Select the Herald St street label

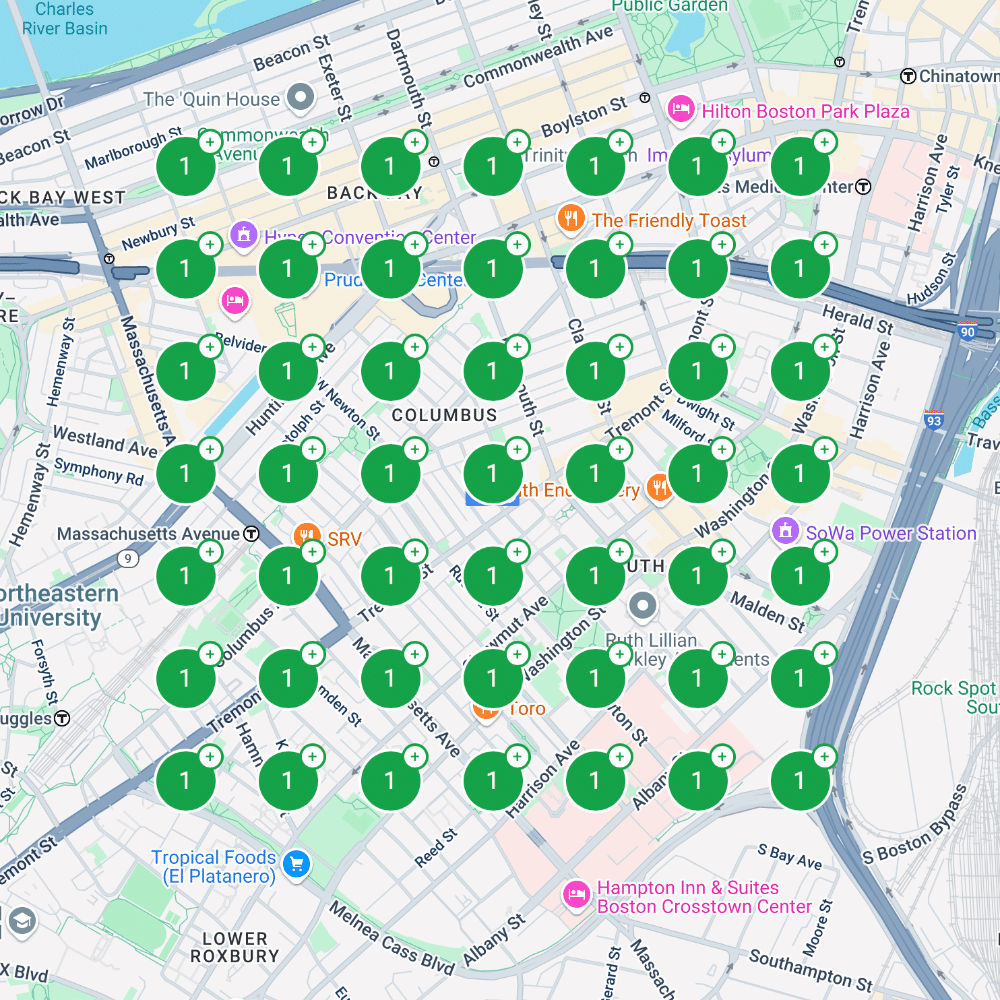tap(858, 320)
